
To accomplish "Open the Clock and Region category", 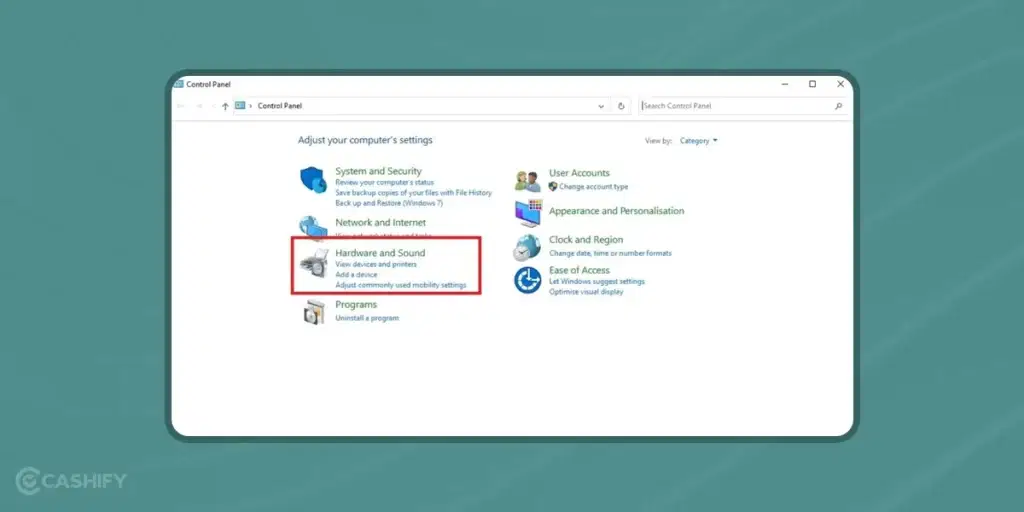I will (x=586, y=240).
